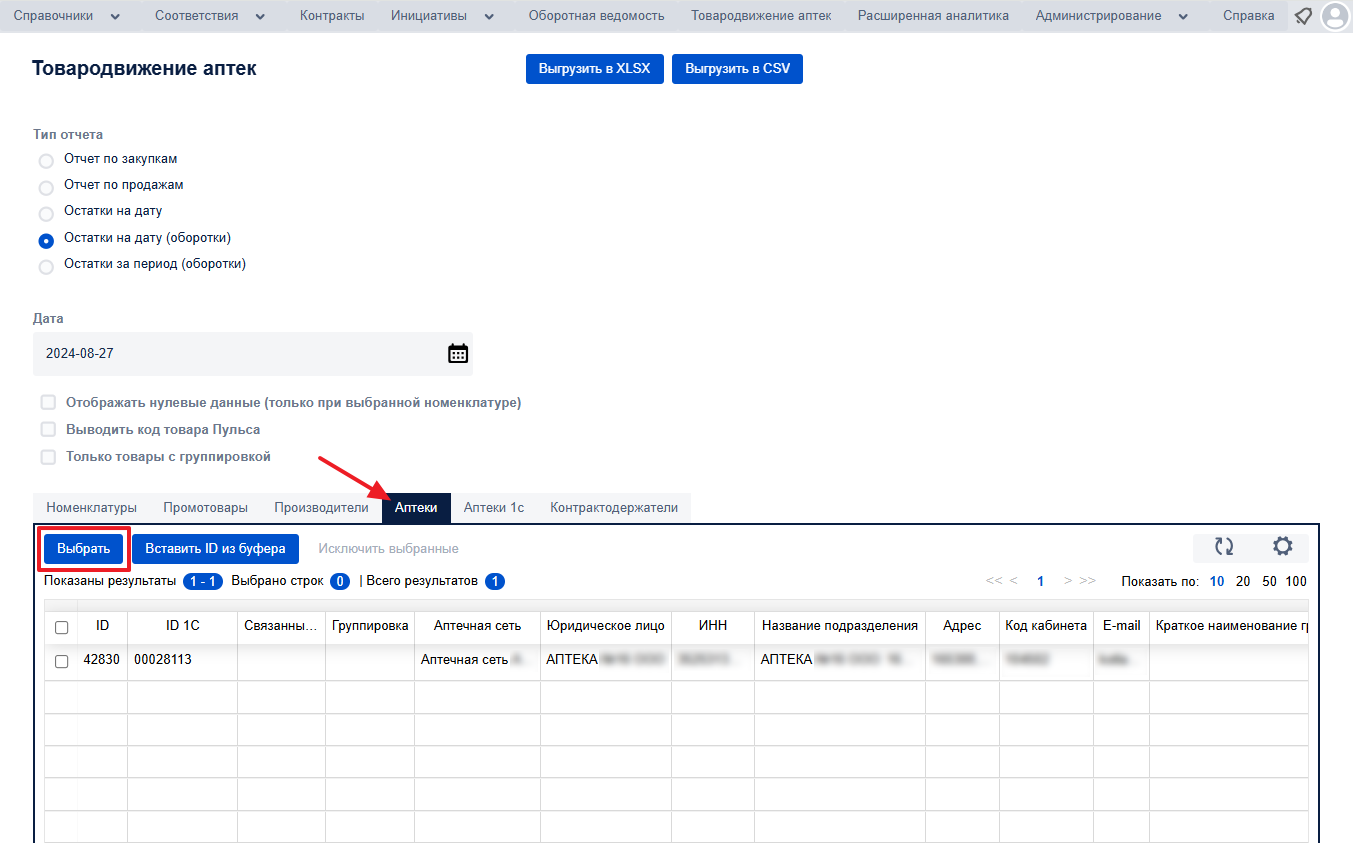1353x843 pixels.
Task: Click Выгрузить в CSV button
Action: point(737,69)
